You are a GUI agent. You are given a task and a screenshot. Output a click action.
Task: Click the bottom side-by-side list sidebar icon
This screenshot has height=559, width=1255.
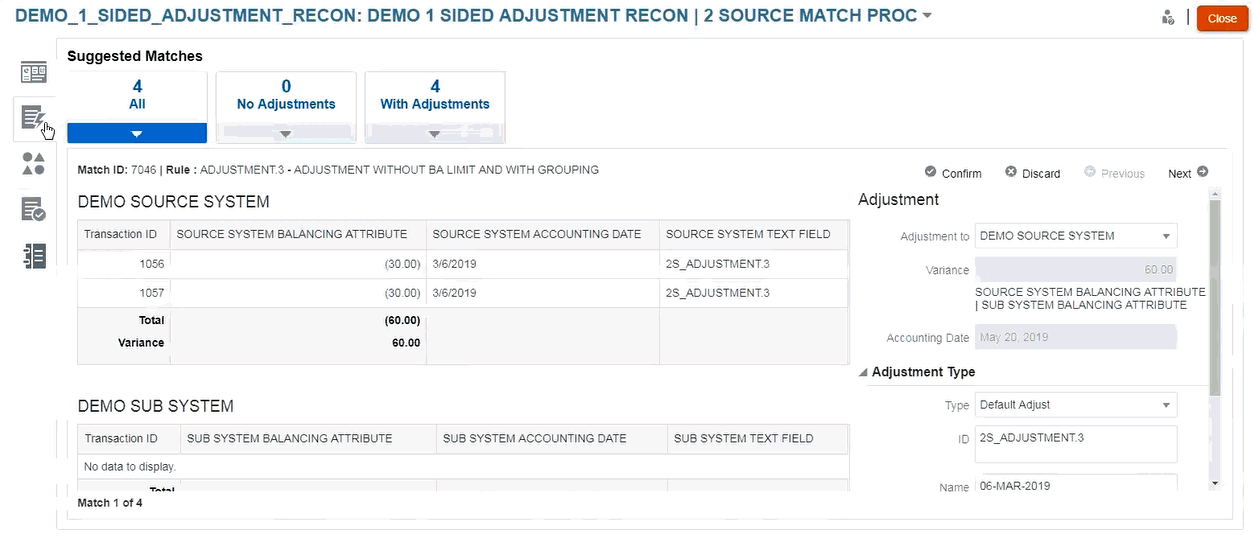click(x=34, y=255)
